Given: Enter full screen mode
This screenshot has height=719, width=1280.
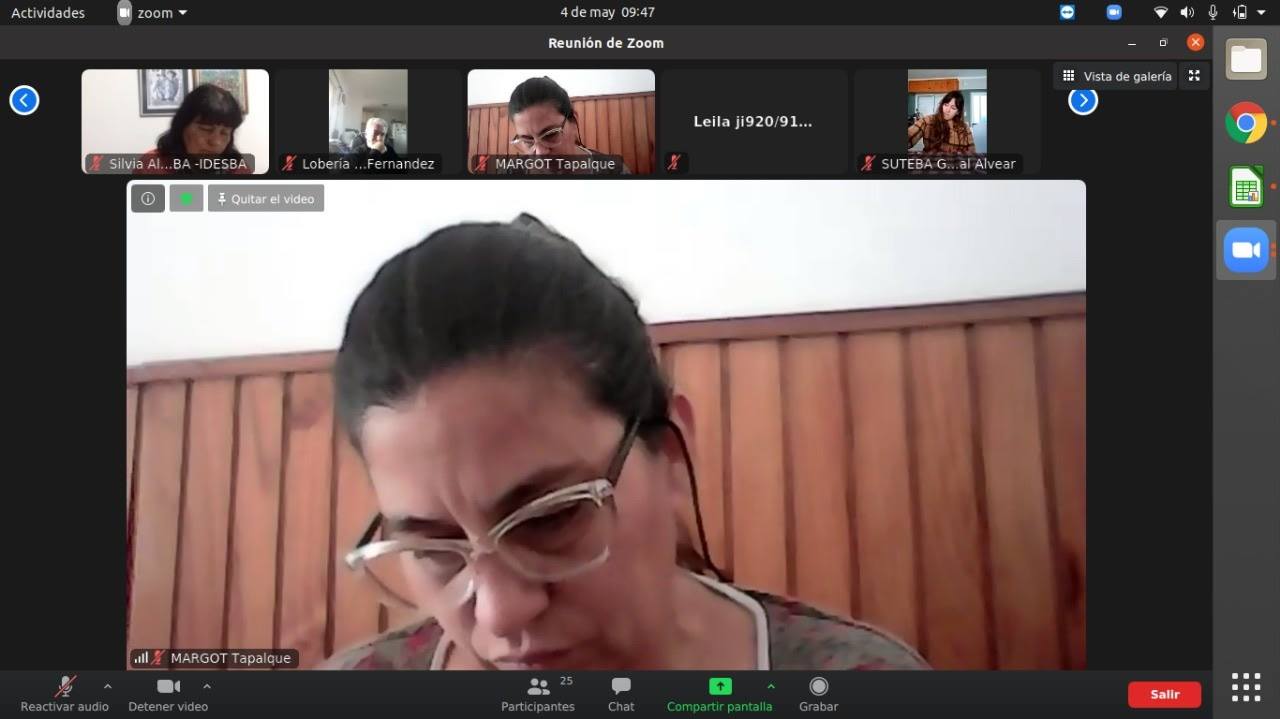Looking at the screenshot, I should tap(1194, 76).
